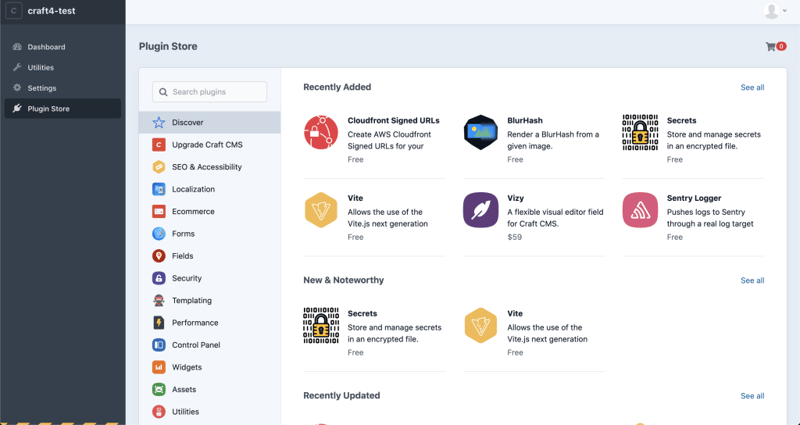Click the Vite icon under Recently Added
Screen dimensions: 800x425
click(321, 210)
